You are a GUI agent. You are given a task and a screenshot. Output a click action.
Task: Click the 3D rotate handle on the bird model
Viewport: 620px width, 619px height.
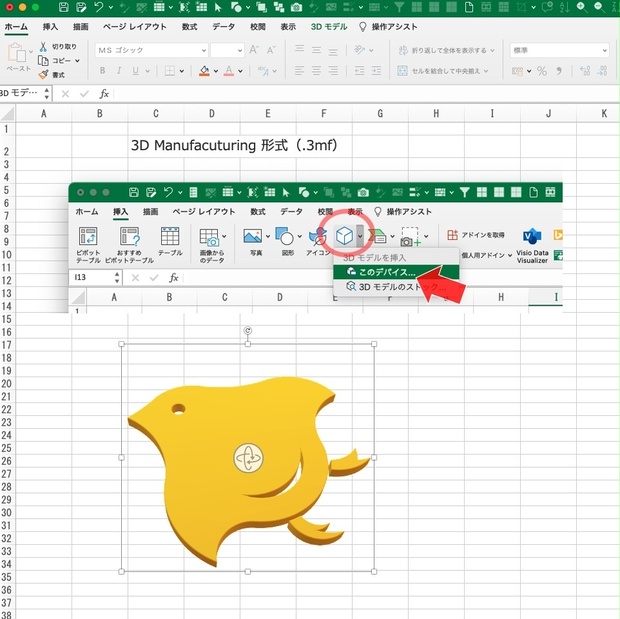coord(248,458)
